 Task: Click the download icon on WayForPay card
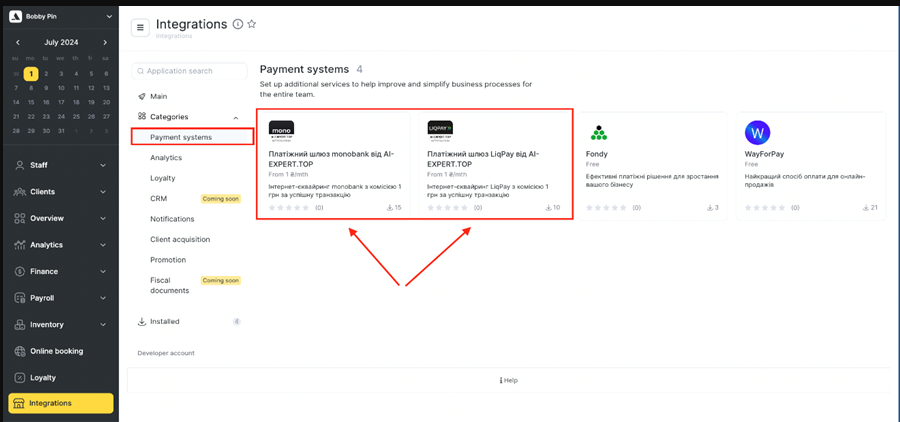866,208
